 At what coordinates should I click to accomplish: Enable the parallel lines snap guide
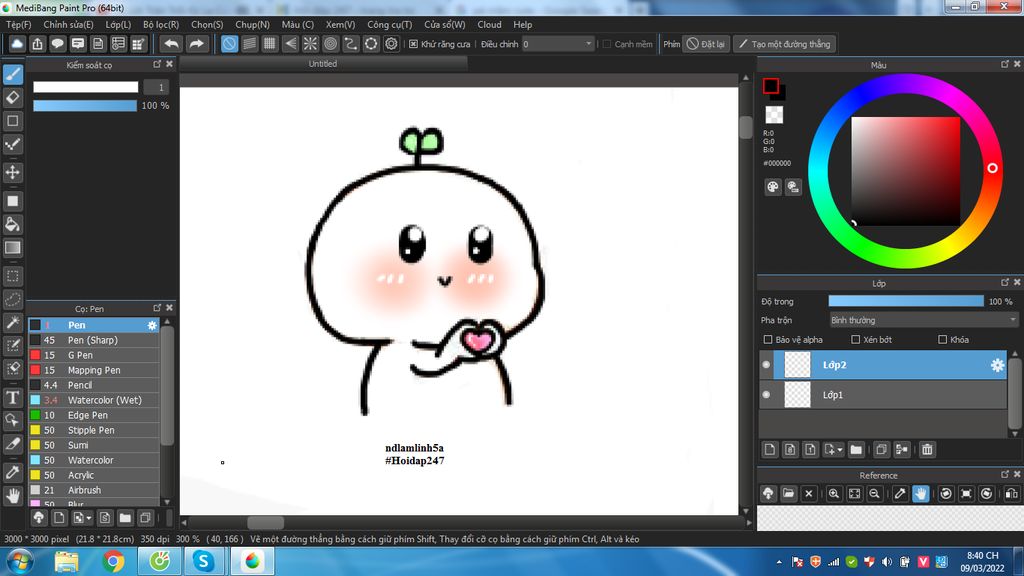click(249, 44)
